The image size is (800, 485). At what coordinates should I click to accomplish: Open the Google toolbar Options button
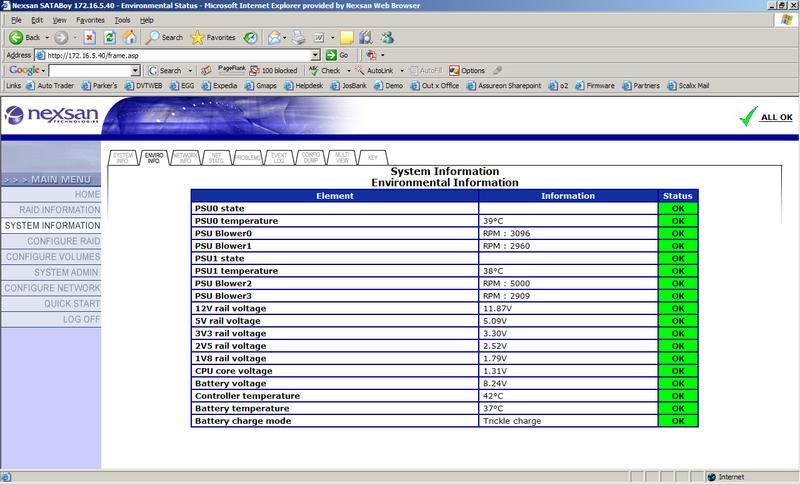click(466, 70)
